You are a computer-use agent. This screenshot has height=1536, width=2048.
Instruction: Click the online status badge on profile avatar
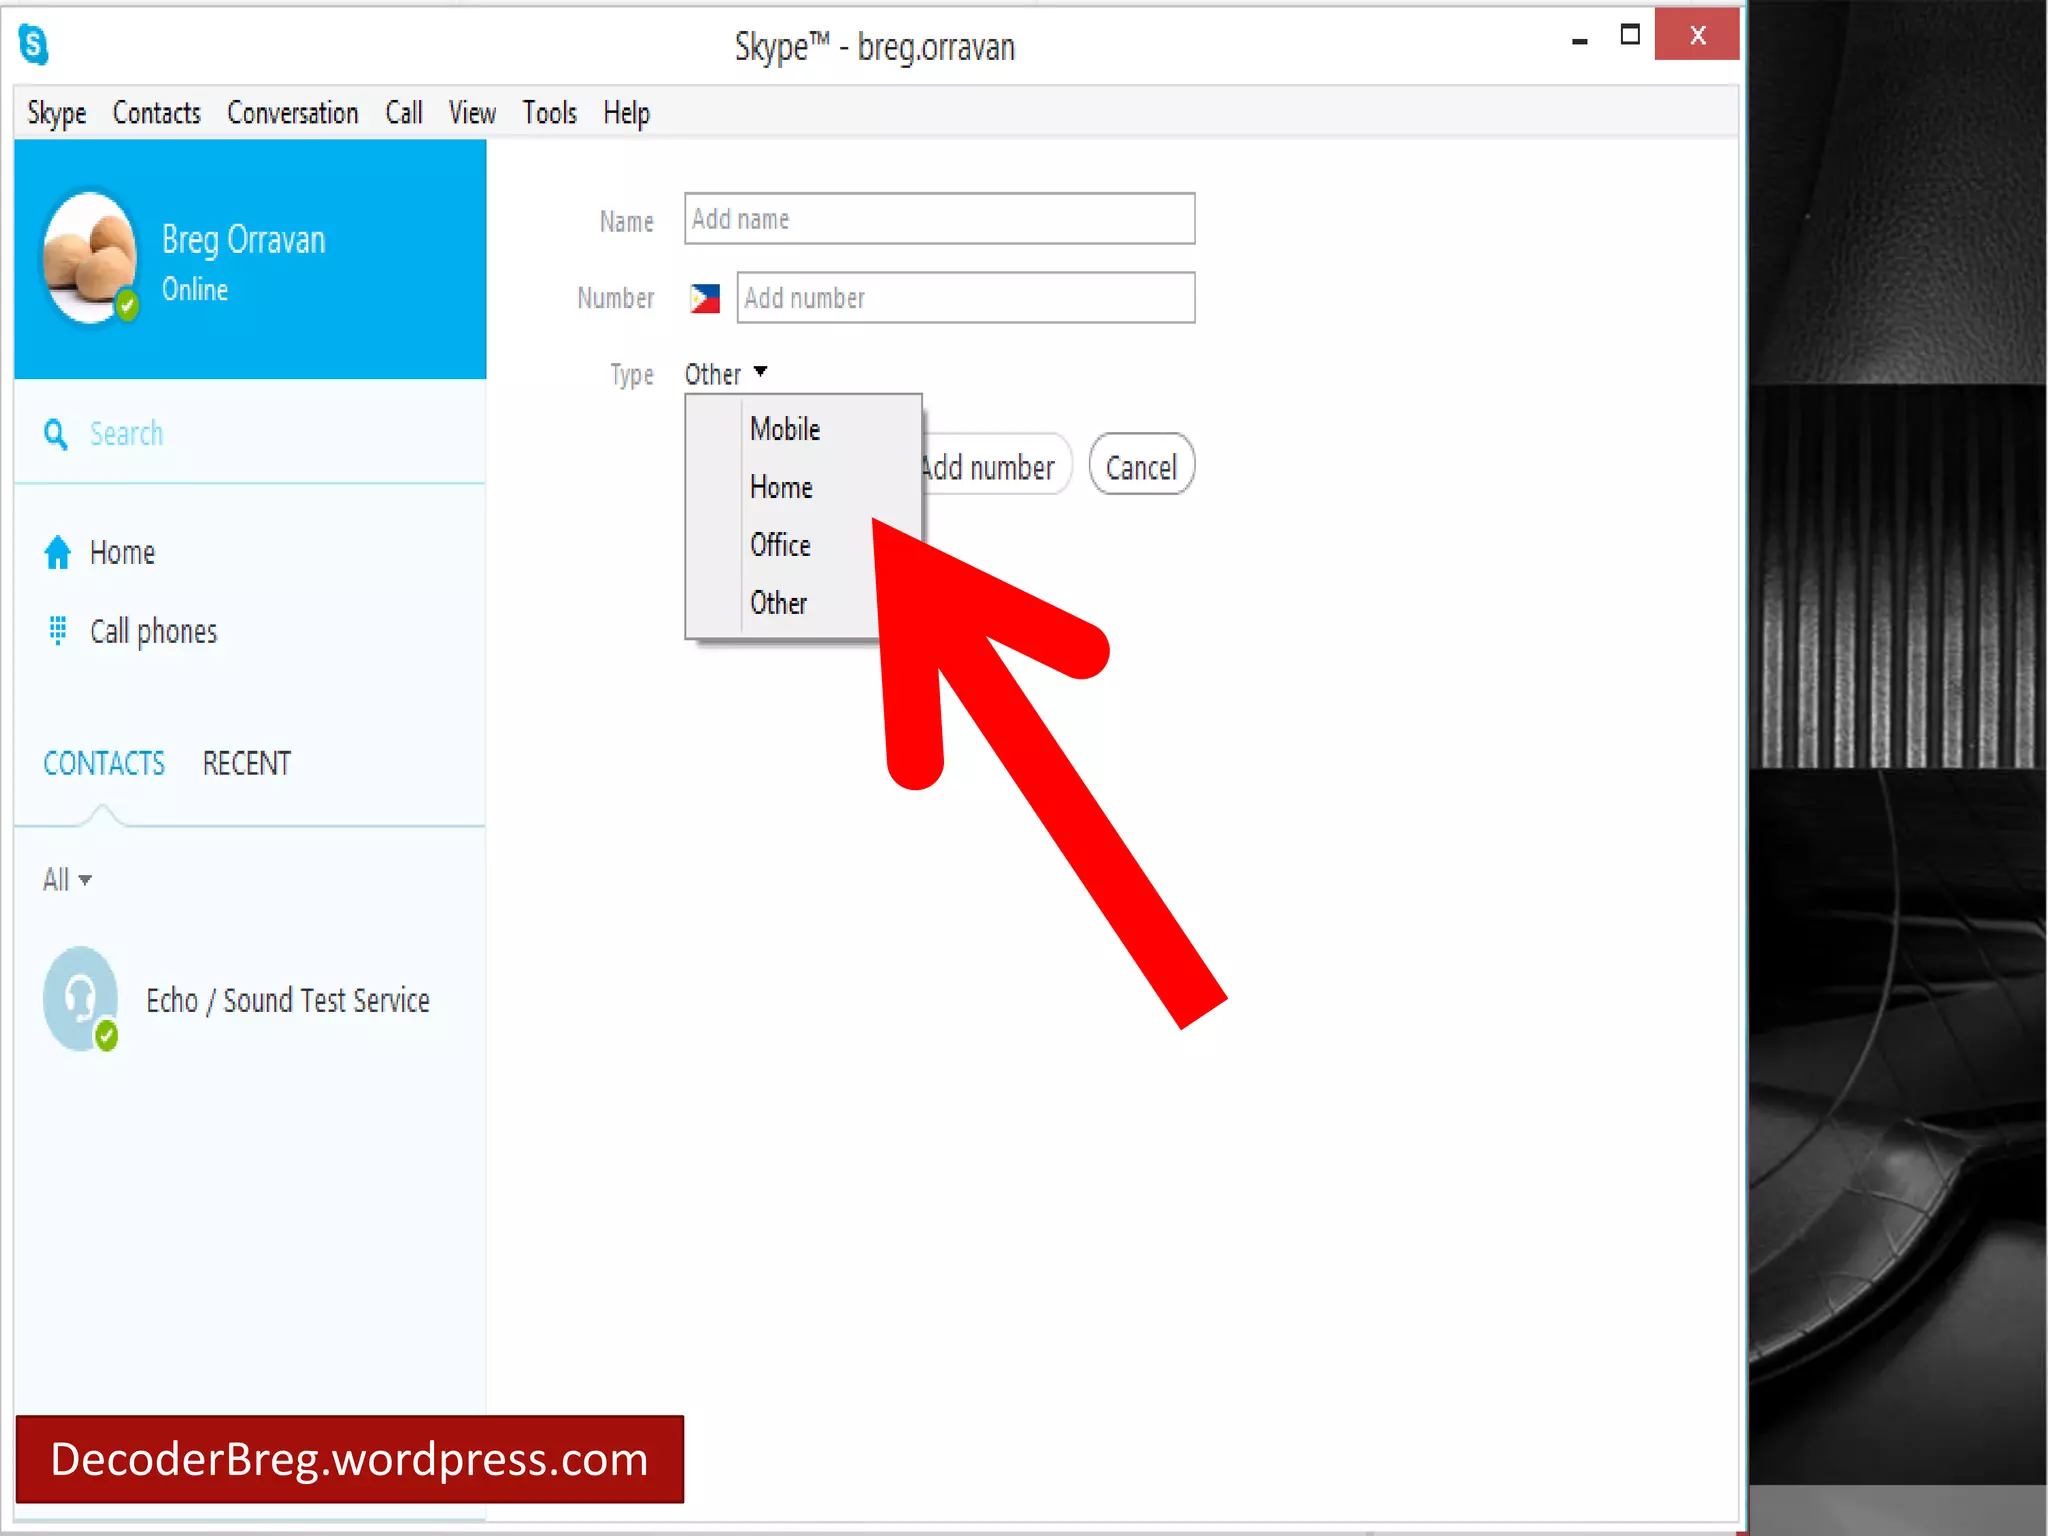[x=127, y=304]
